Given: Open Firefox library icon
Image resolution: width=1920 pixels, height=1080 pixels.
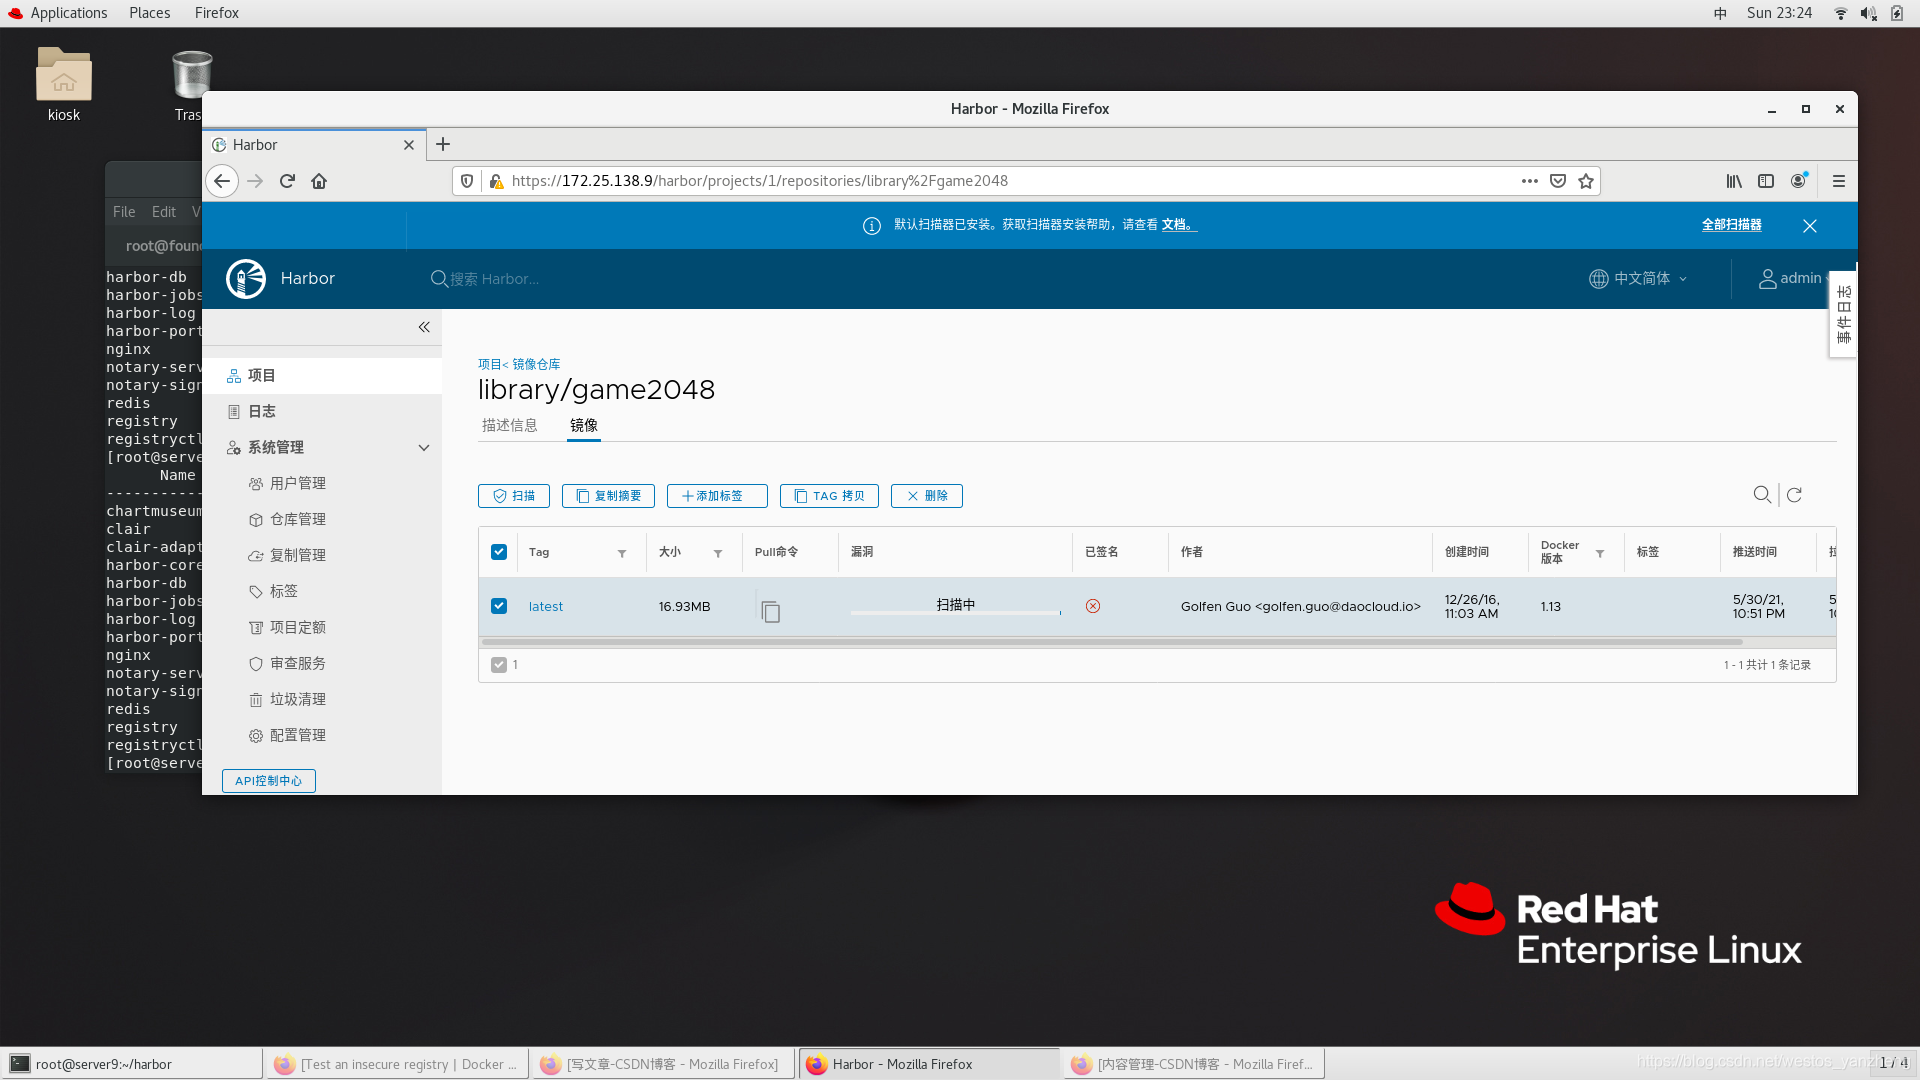Looking at the screenshot, I should tap(1734, 181).
